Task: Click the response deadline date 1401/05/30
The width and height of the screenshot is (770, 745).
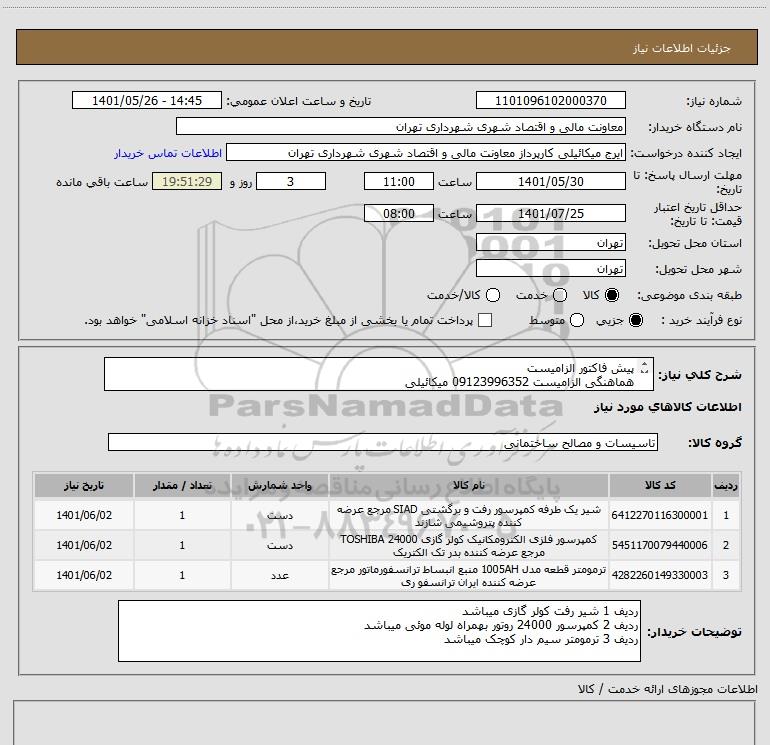Action: [x=550, y=181]
